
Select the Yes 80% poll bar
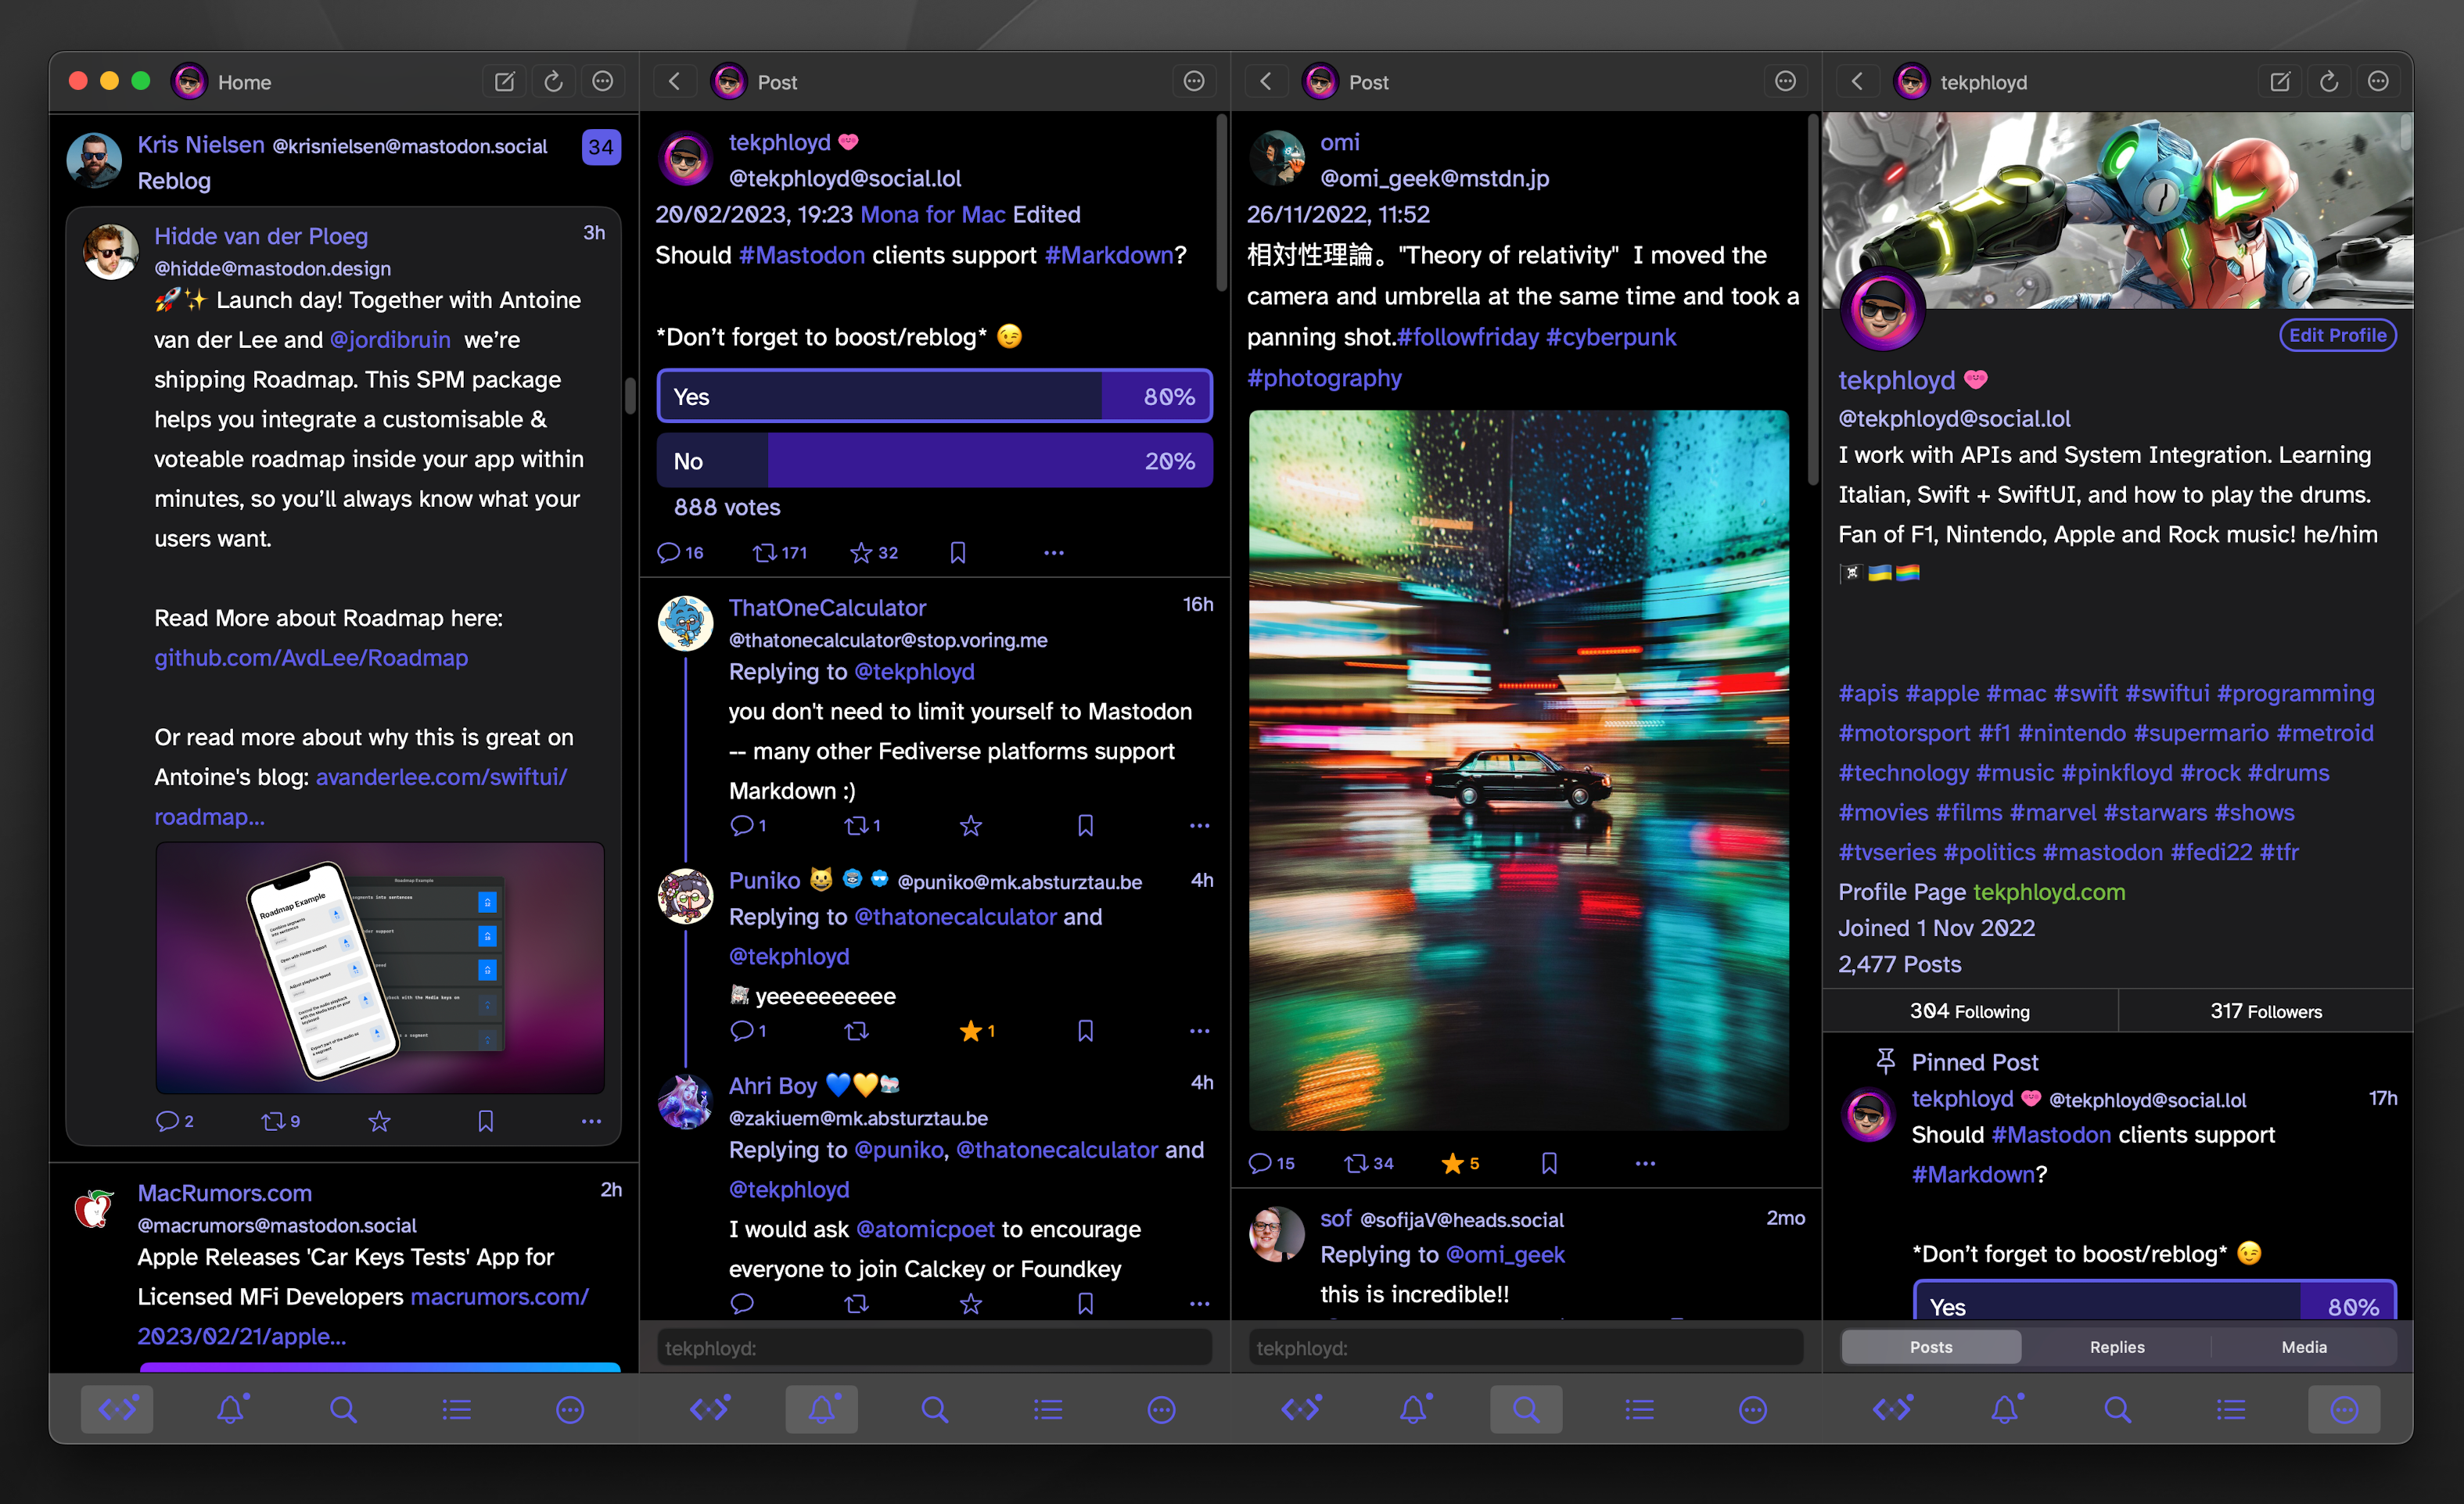(x=934, y=397)
